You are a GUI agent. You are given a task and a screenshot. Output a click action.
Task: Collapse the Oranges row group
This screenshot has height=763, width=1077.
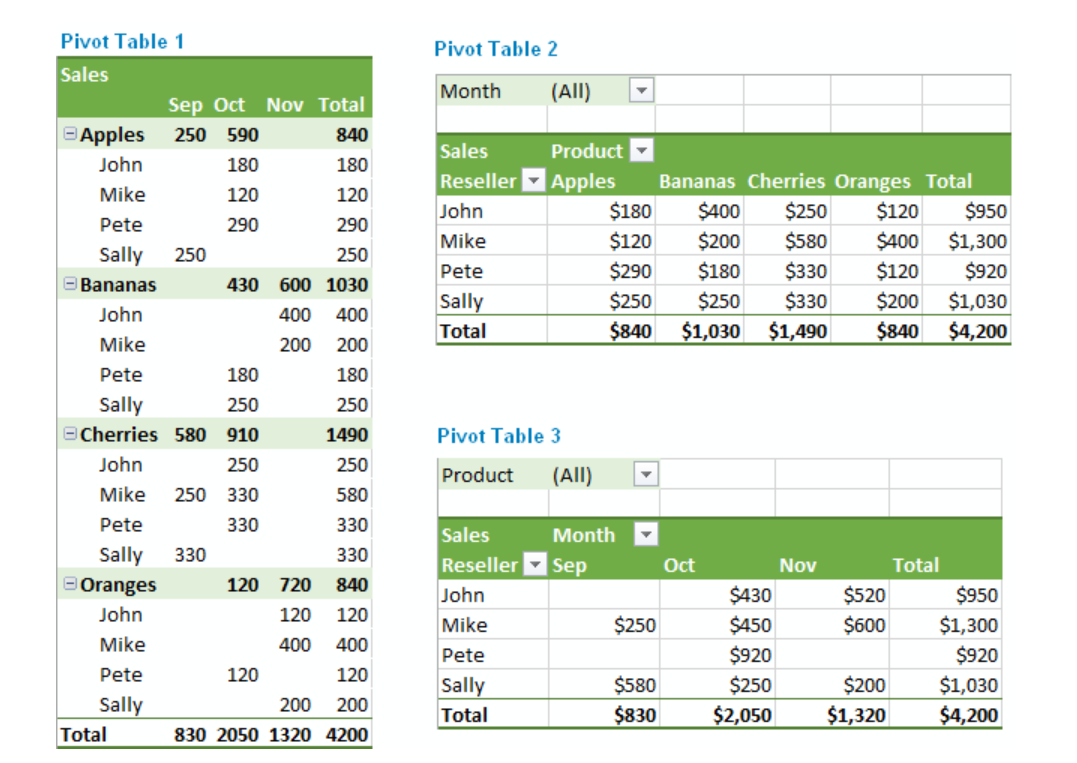pos(71,585)
